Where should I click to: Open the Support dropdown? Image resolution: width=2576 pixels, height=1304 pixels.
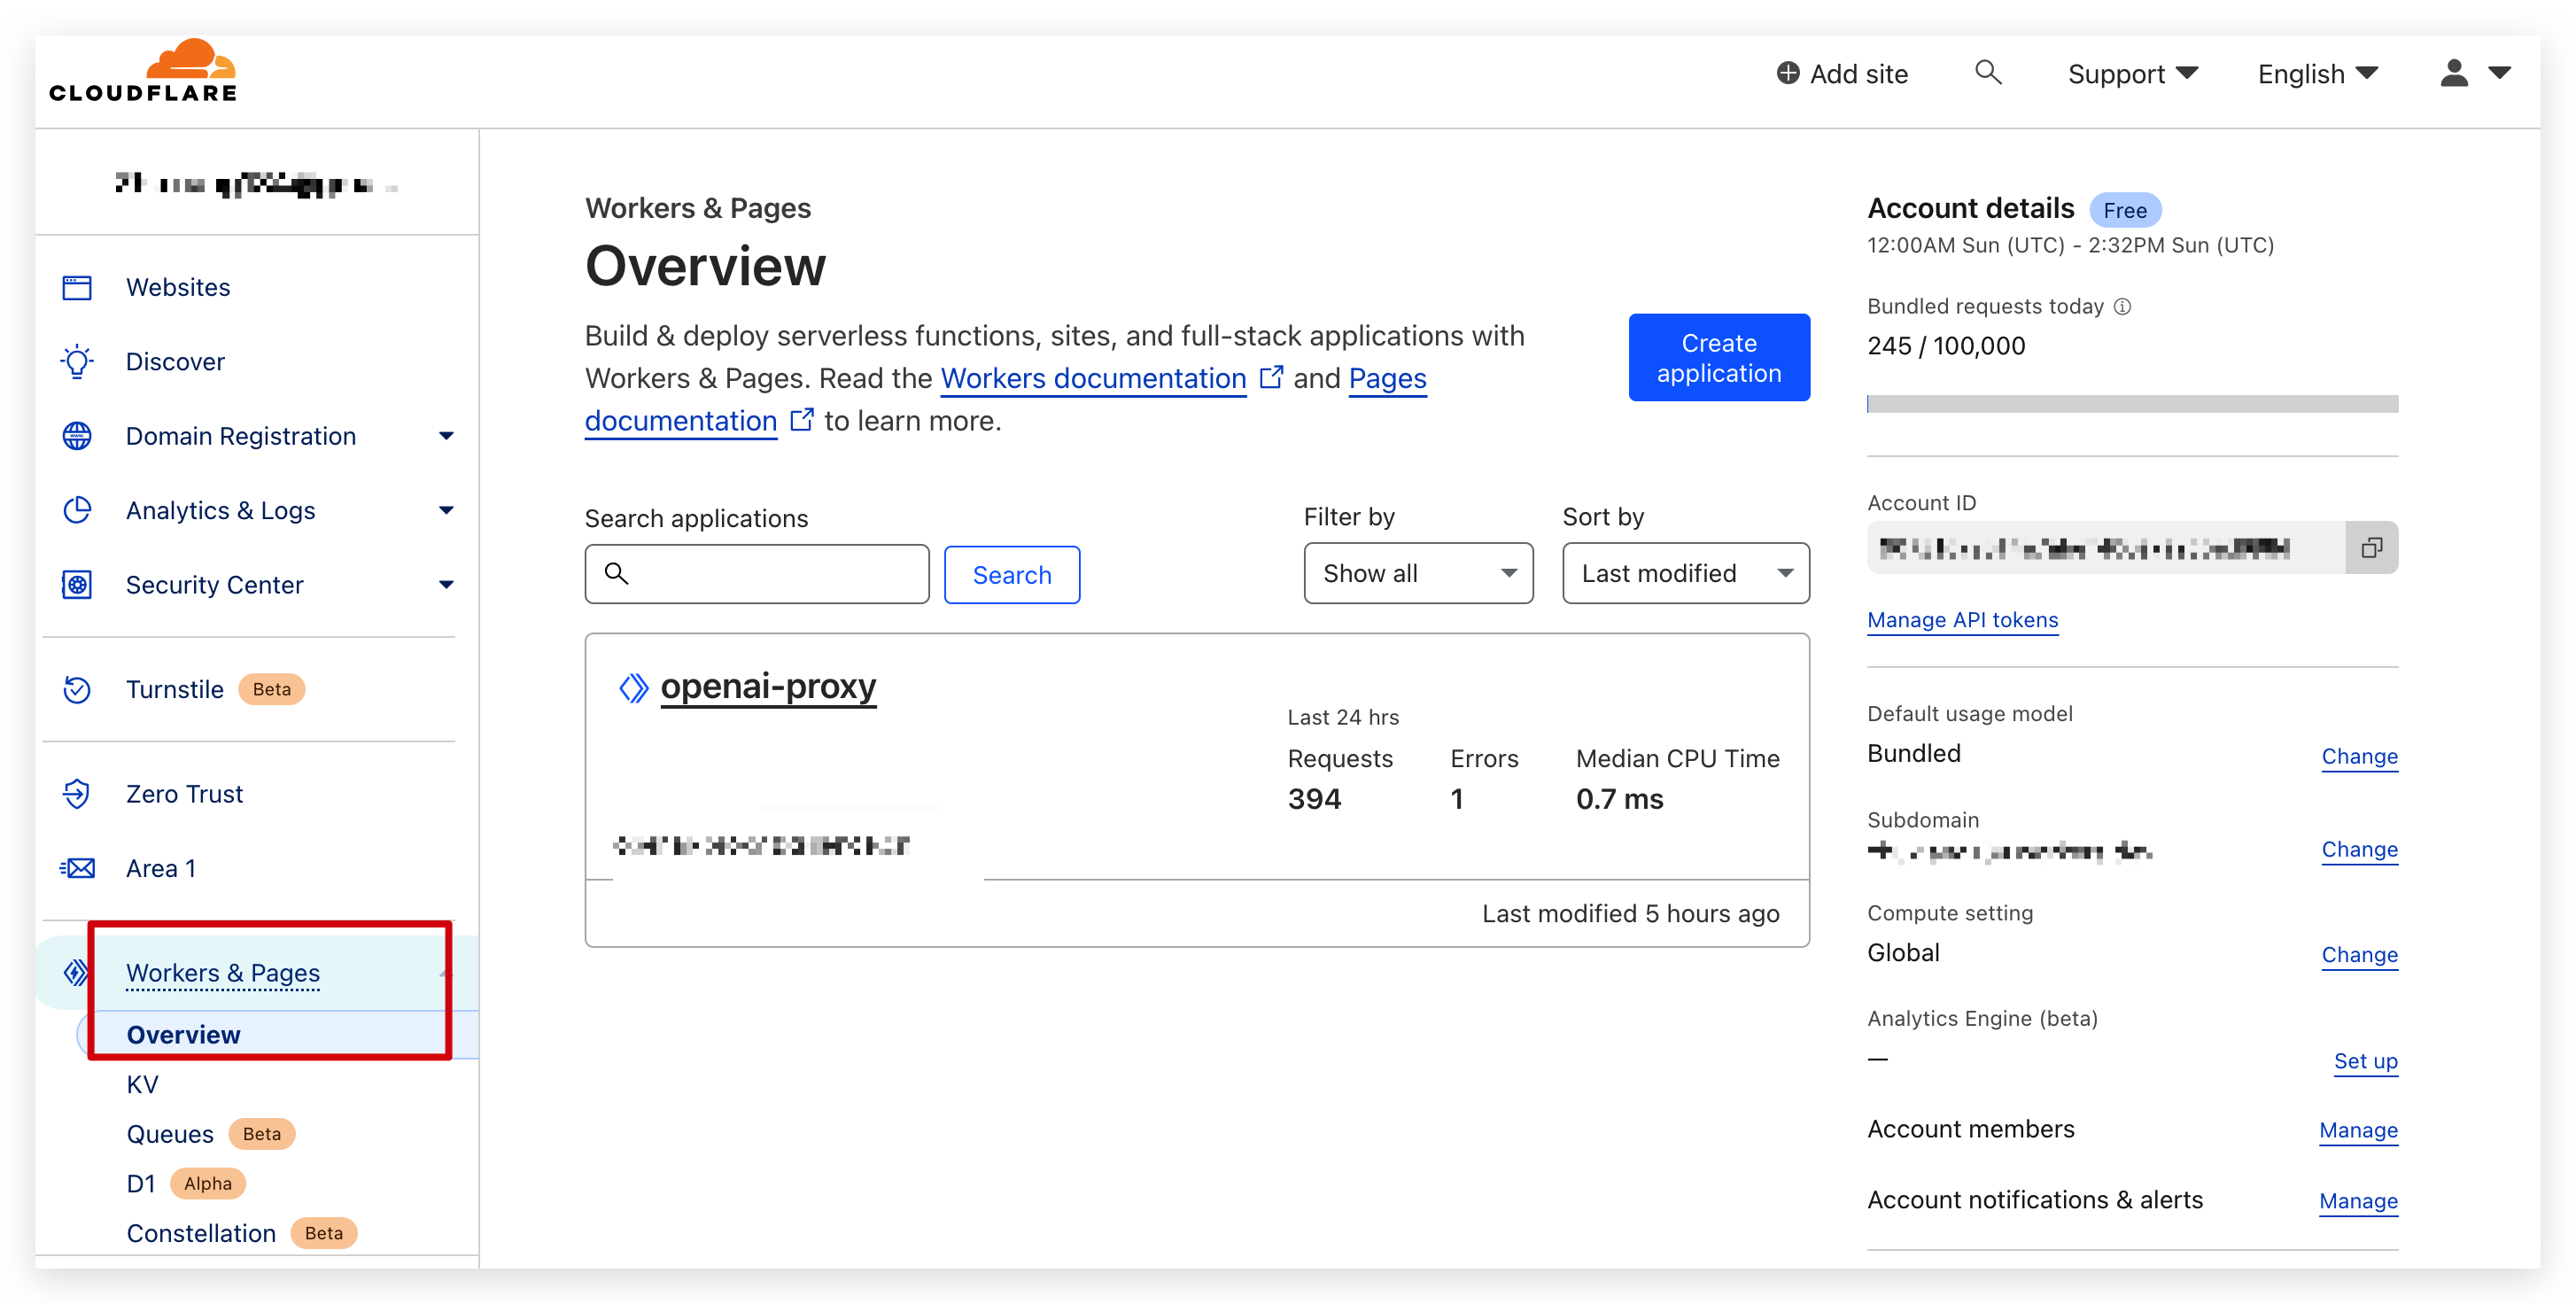pyautogui.click(x=2132, y=74)
